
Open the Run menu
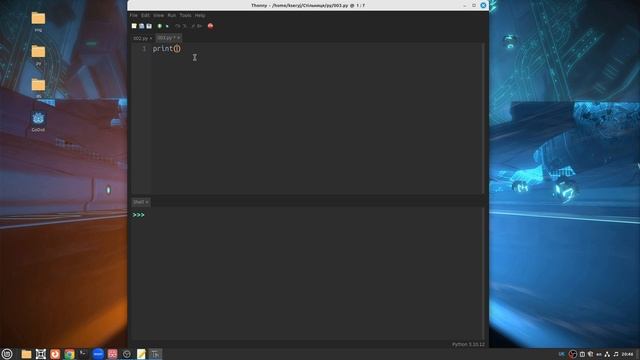click(171, 16)
